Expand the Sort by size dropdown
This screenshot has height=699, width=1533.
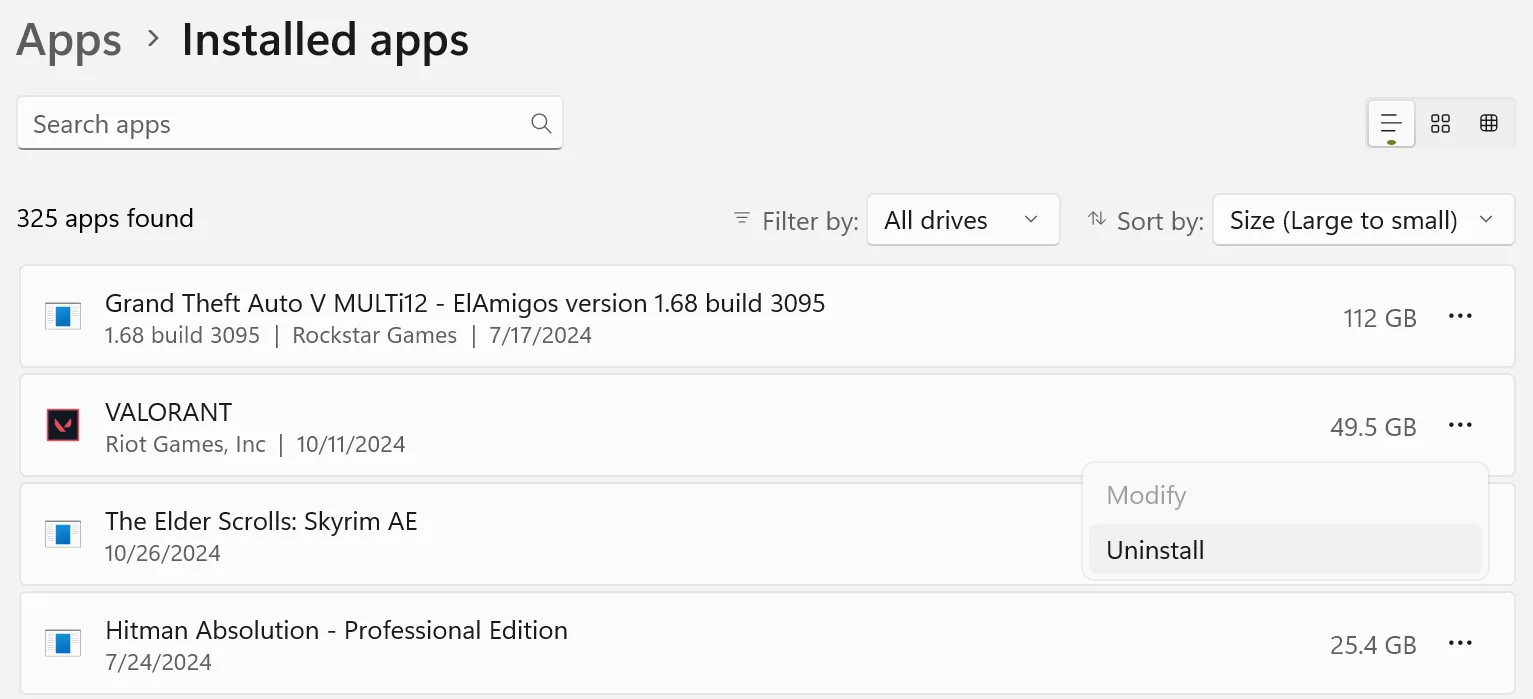(x=1363, y=220)
